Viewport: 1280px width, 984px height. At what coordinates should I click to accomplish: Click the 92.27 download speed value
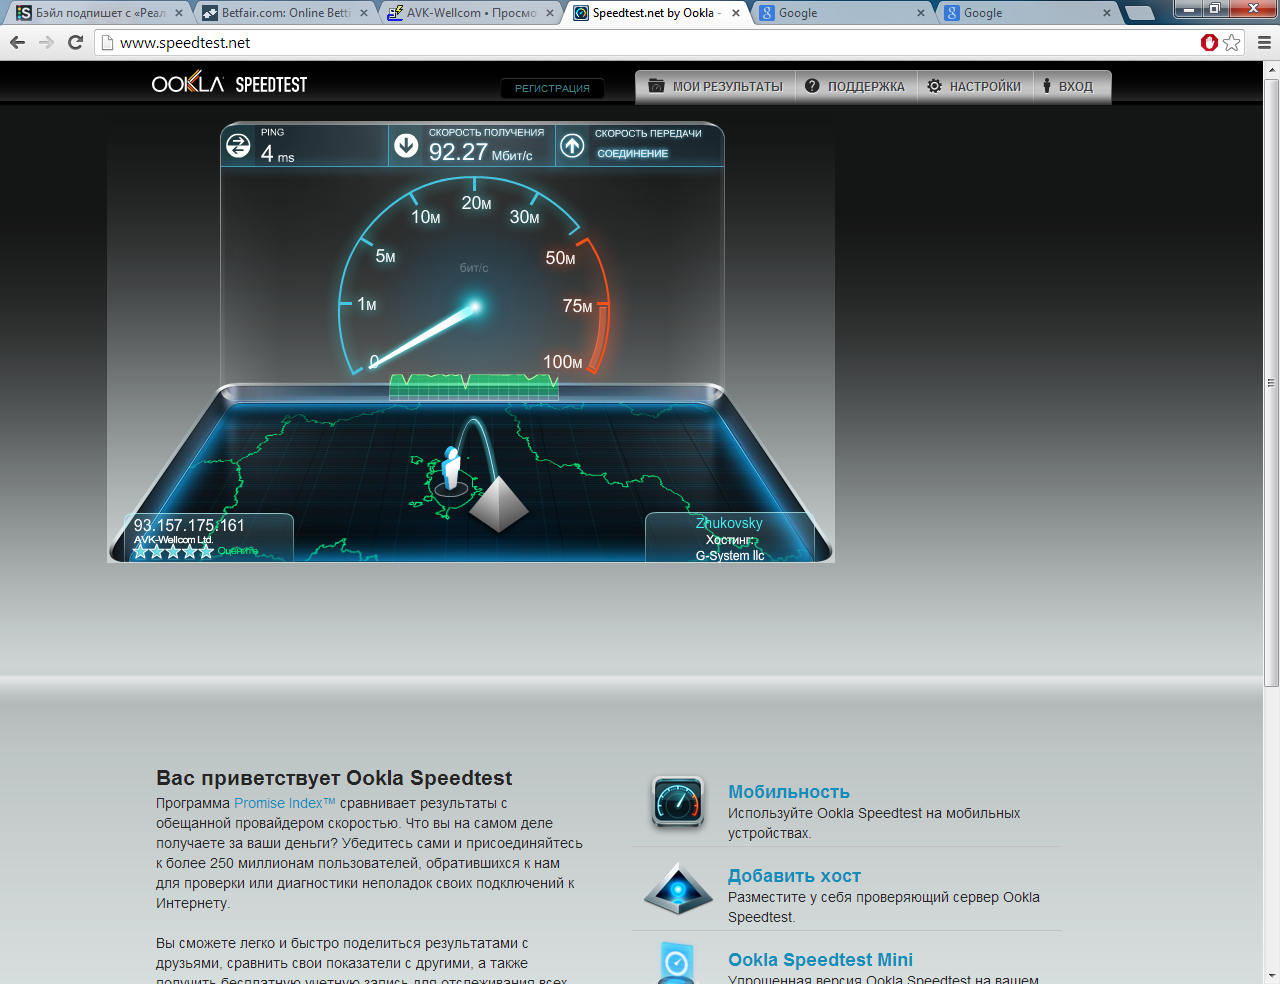(x=458, y=152)
